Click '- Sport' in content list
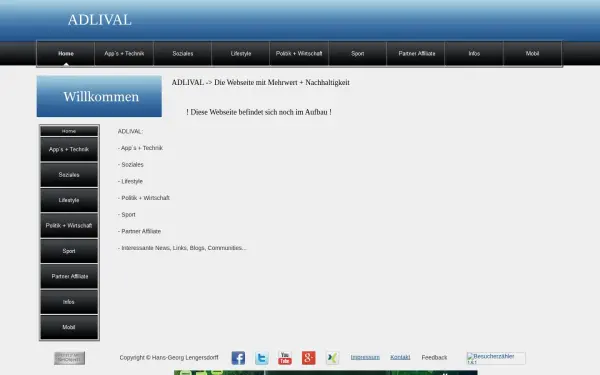Screen dimensions: 600x375 (127, 215)
